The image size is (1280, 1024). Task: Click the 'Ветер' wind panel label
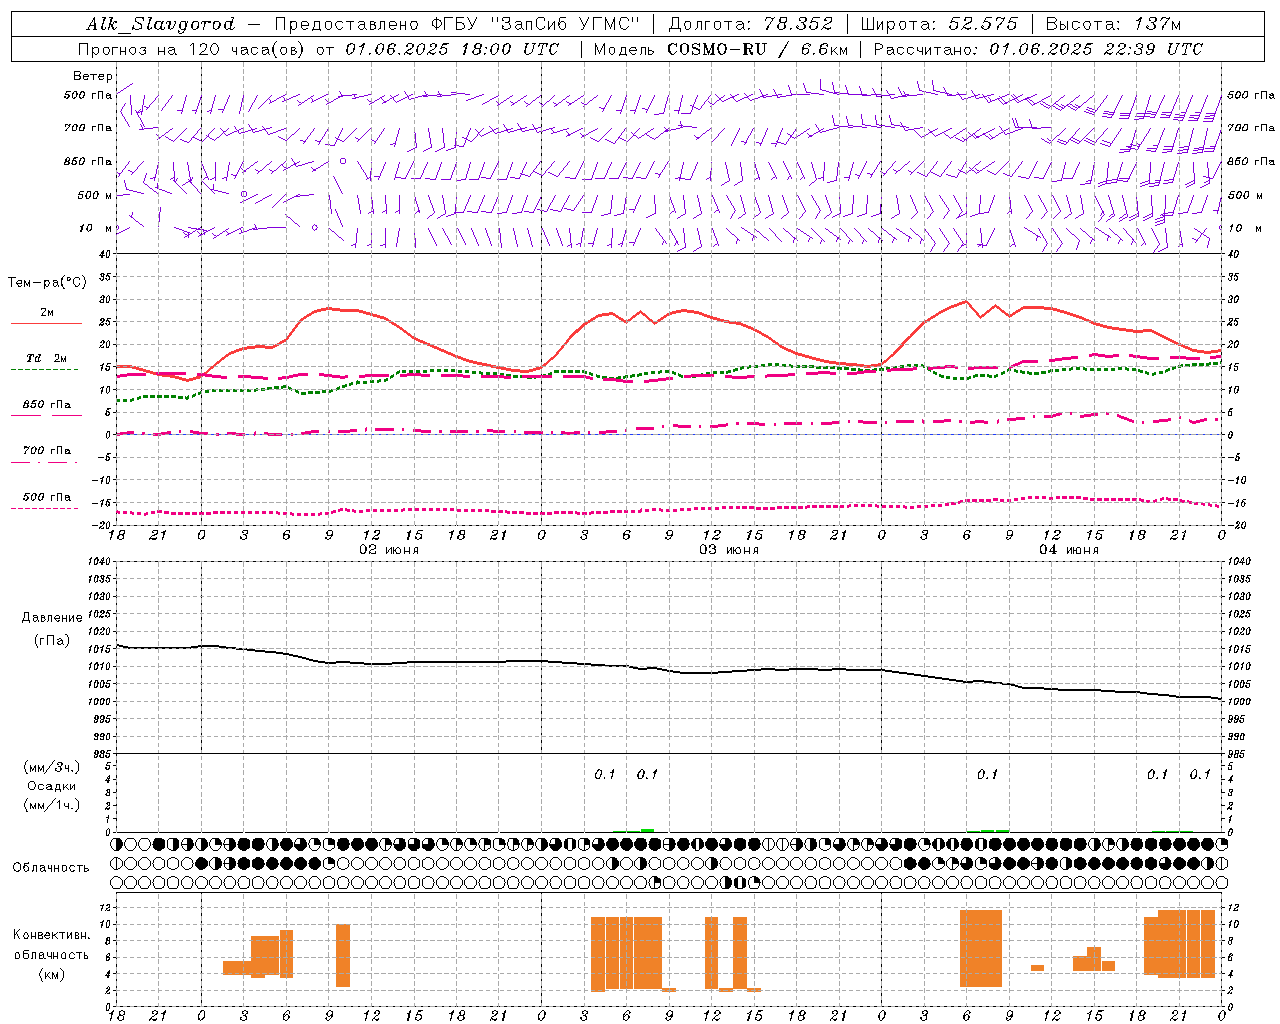pyautogui.click(x=93, y=76)
